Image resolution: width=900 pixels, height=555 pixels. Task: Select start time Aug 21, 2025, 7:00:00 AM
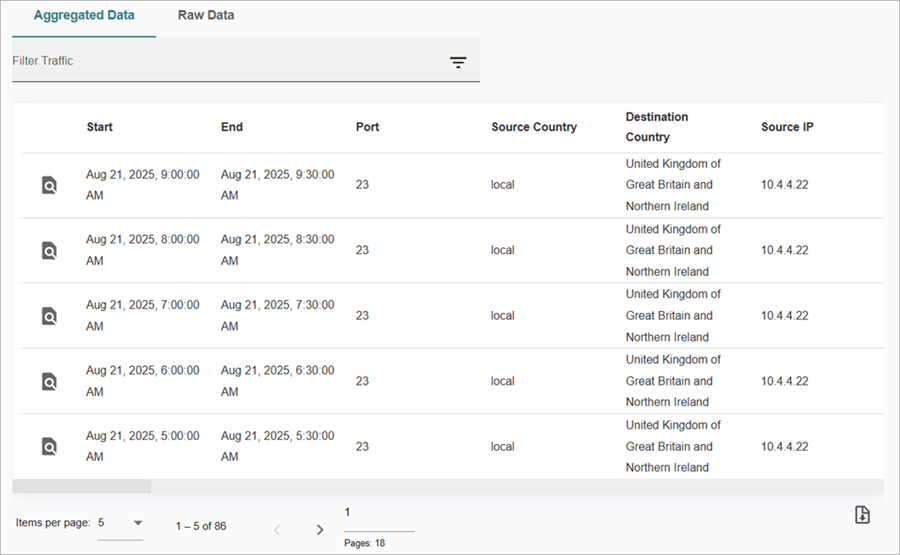click(x=143, y=316)
